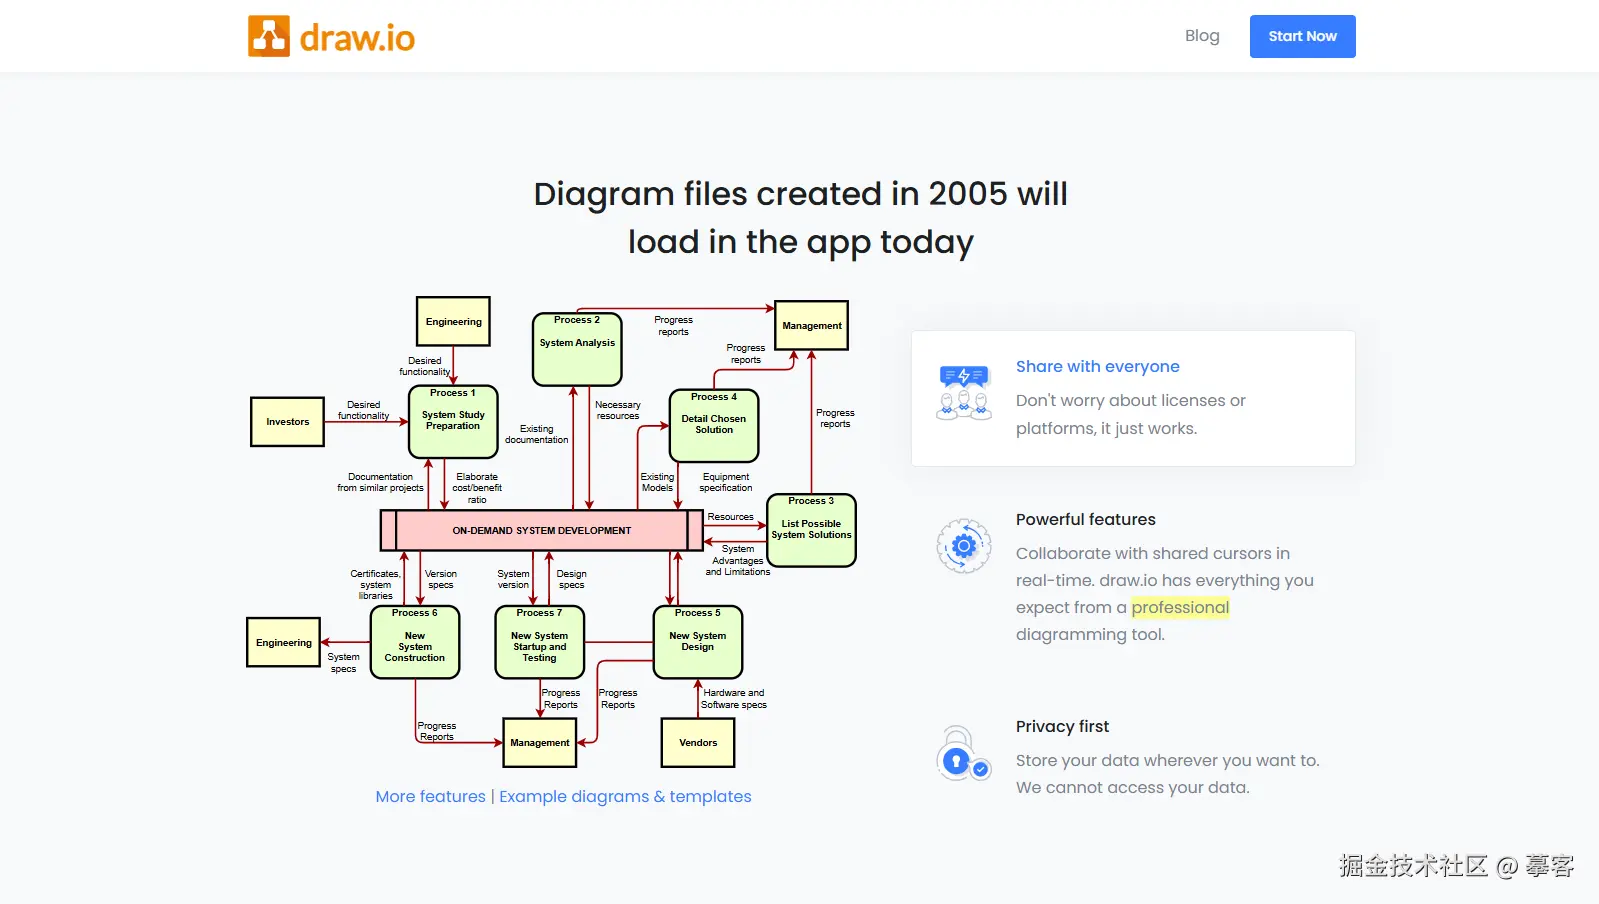Click the "Existing documentation" diagram label
The image size is (1599, 904).
coord(536,434)
